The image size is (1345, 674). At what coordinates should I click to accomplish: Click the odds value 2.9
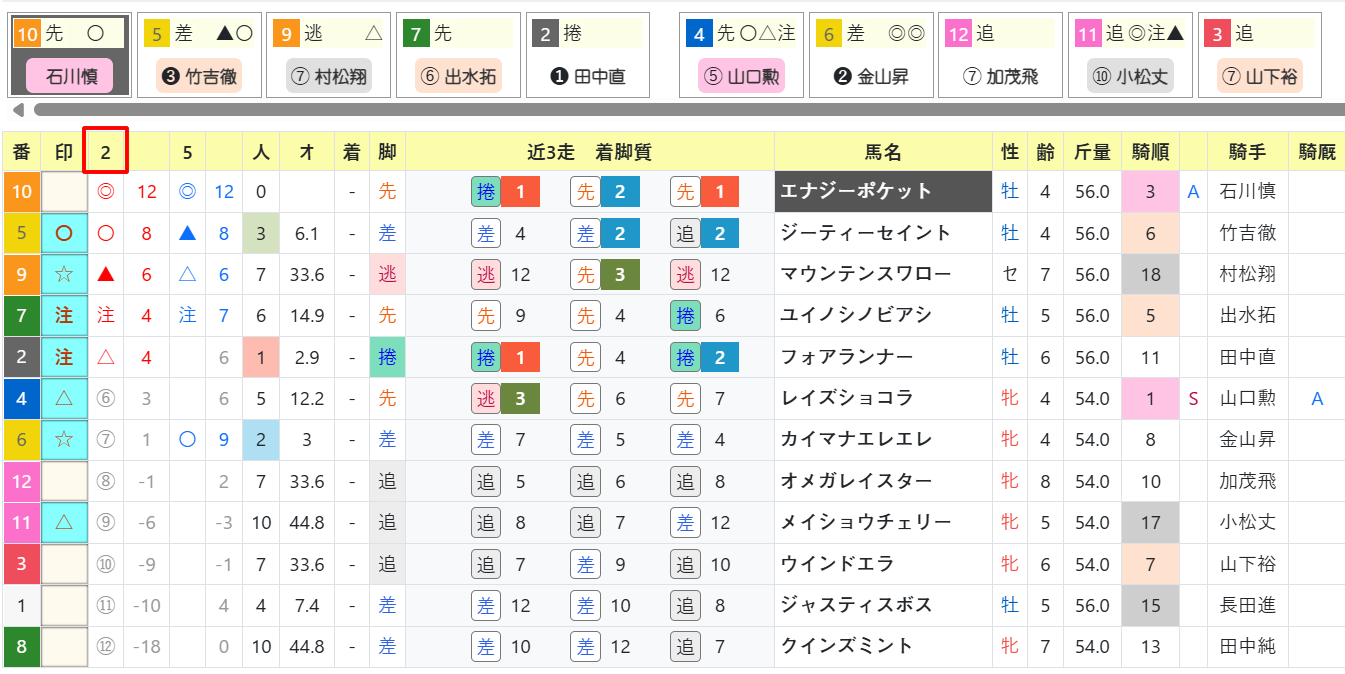coord(306,357)
